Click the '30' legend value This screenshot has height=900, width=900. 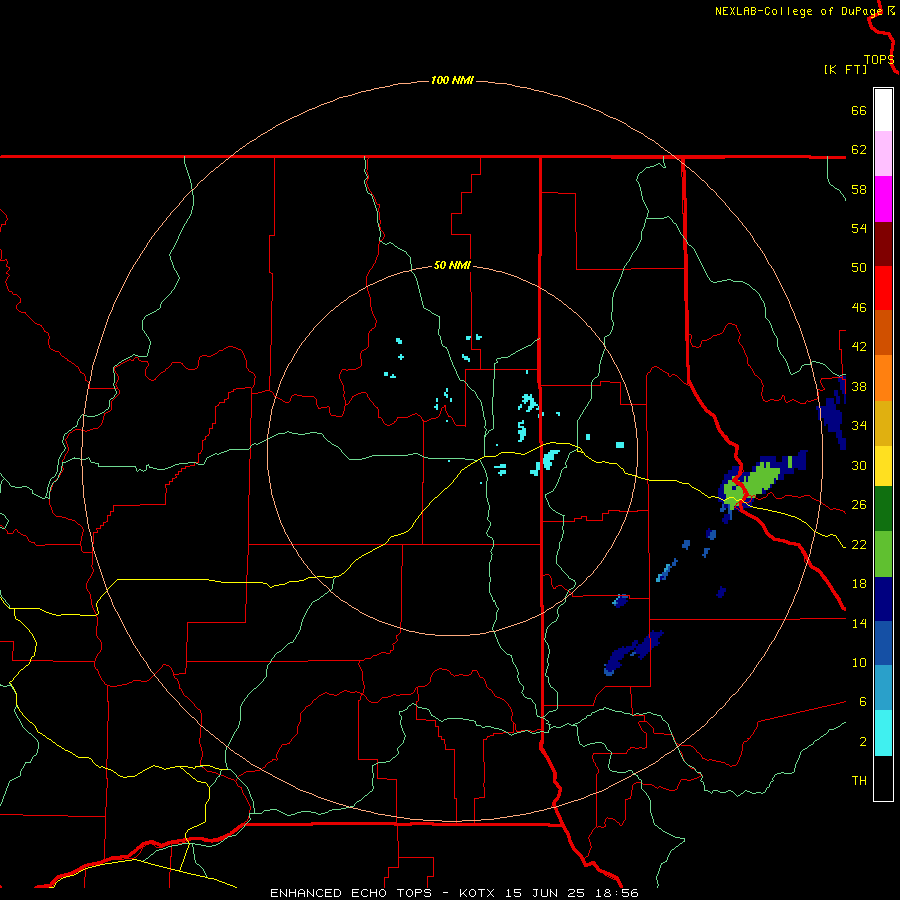859,465
